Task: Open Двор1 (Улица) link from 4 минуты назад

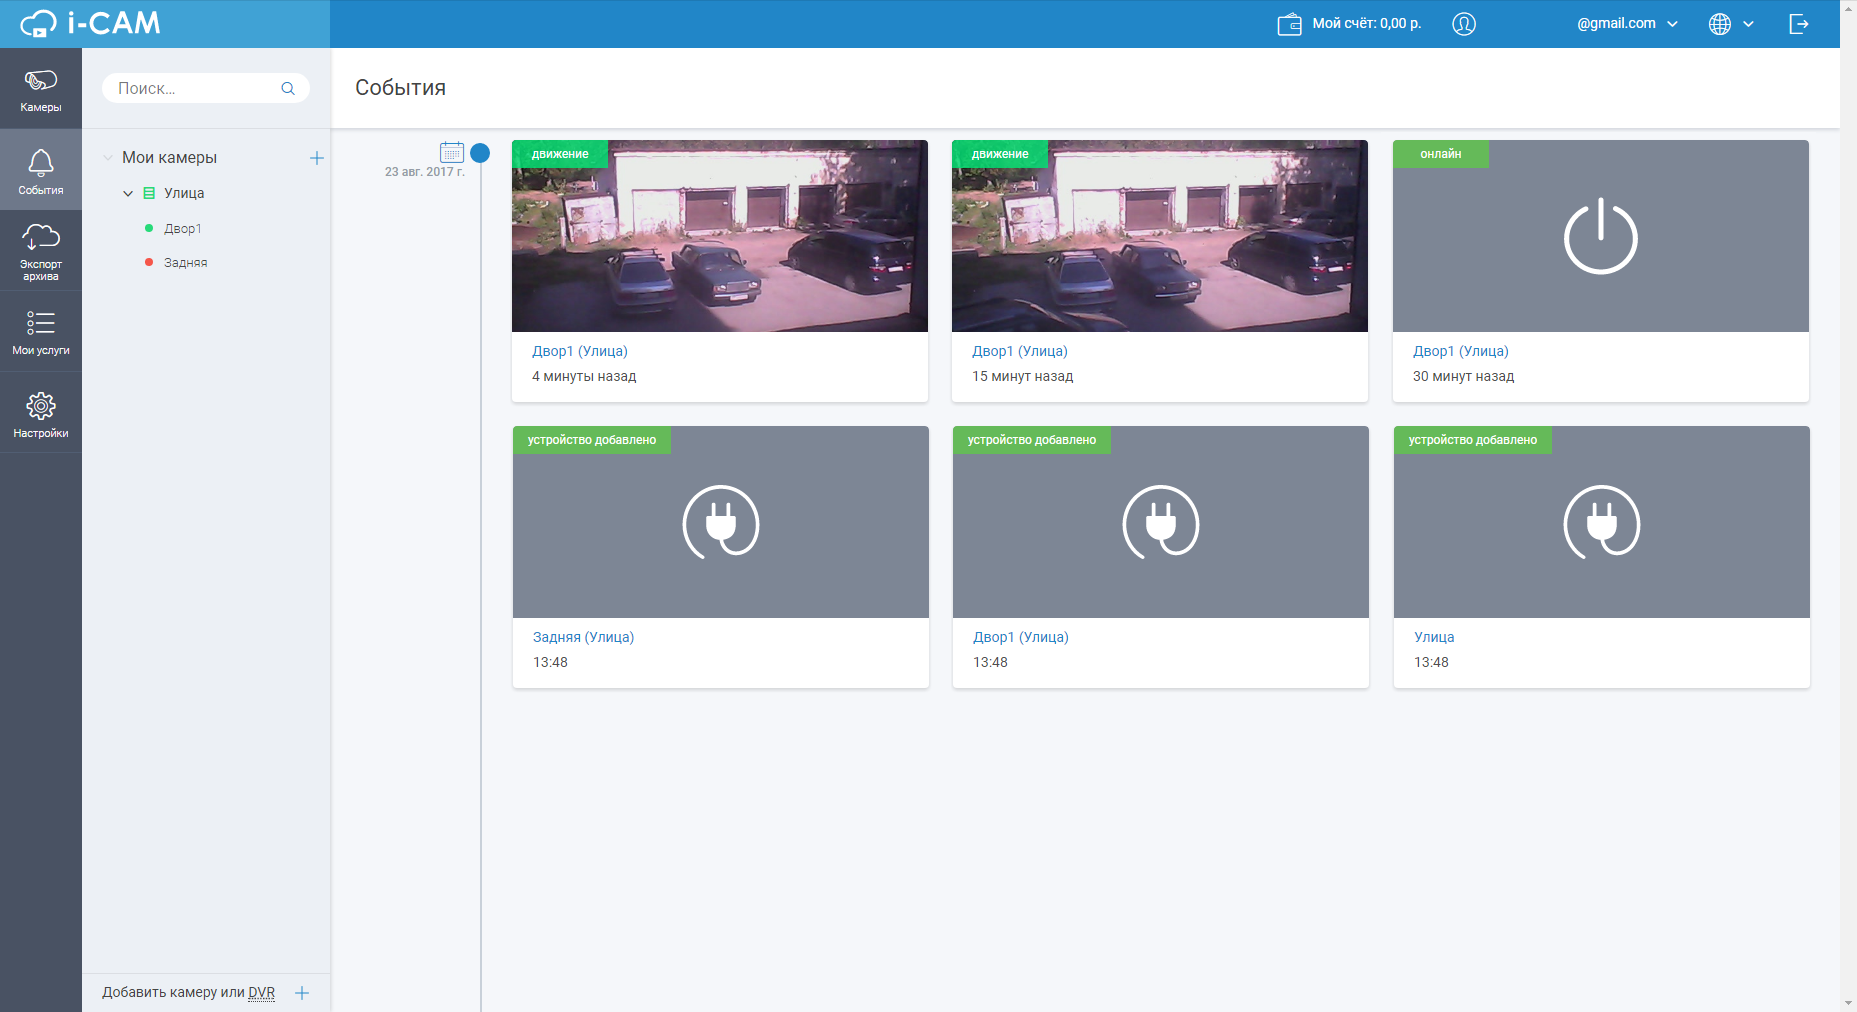Action: point(580,351)
